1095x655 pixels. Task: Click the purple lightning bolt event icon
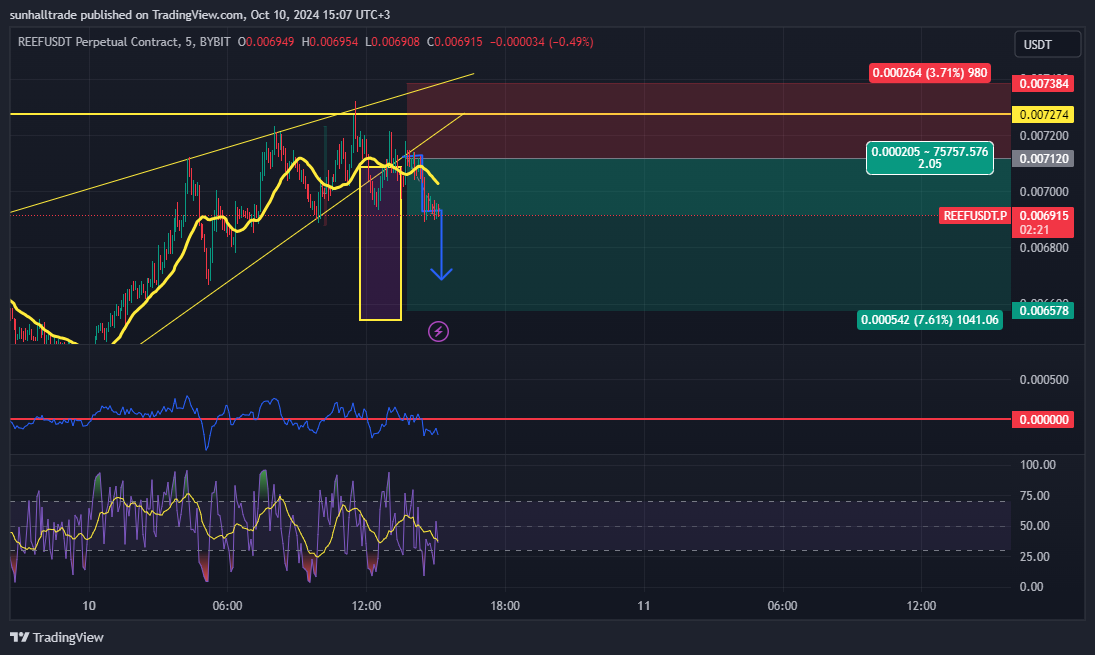(439, 331)
